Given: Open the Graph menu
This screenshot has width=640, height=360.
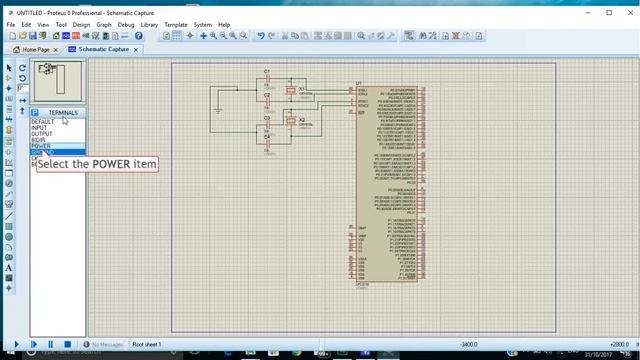Looking at the screenshot, I should 104,24.
